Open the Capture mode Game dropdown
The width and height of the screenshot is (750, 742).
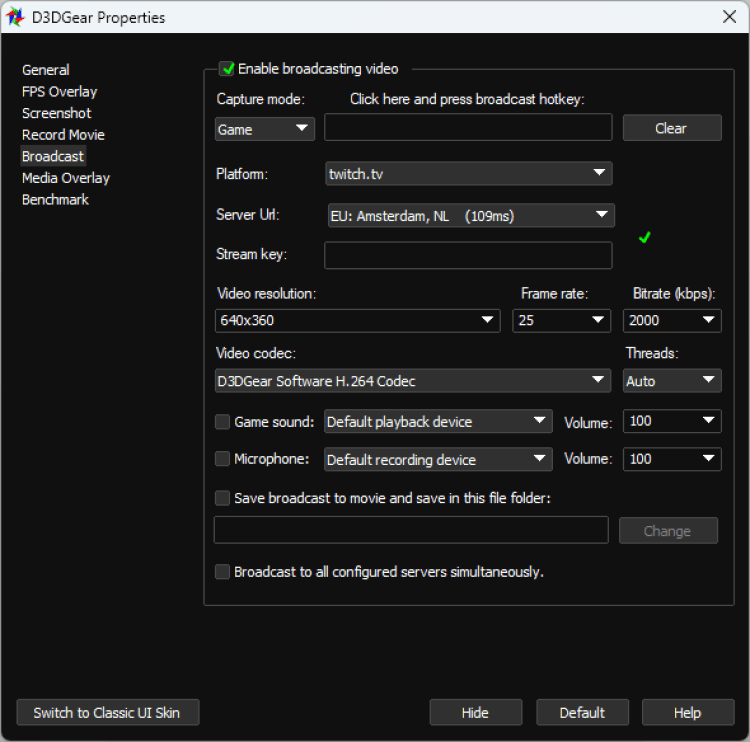(x=265, y=129)
